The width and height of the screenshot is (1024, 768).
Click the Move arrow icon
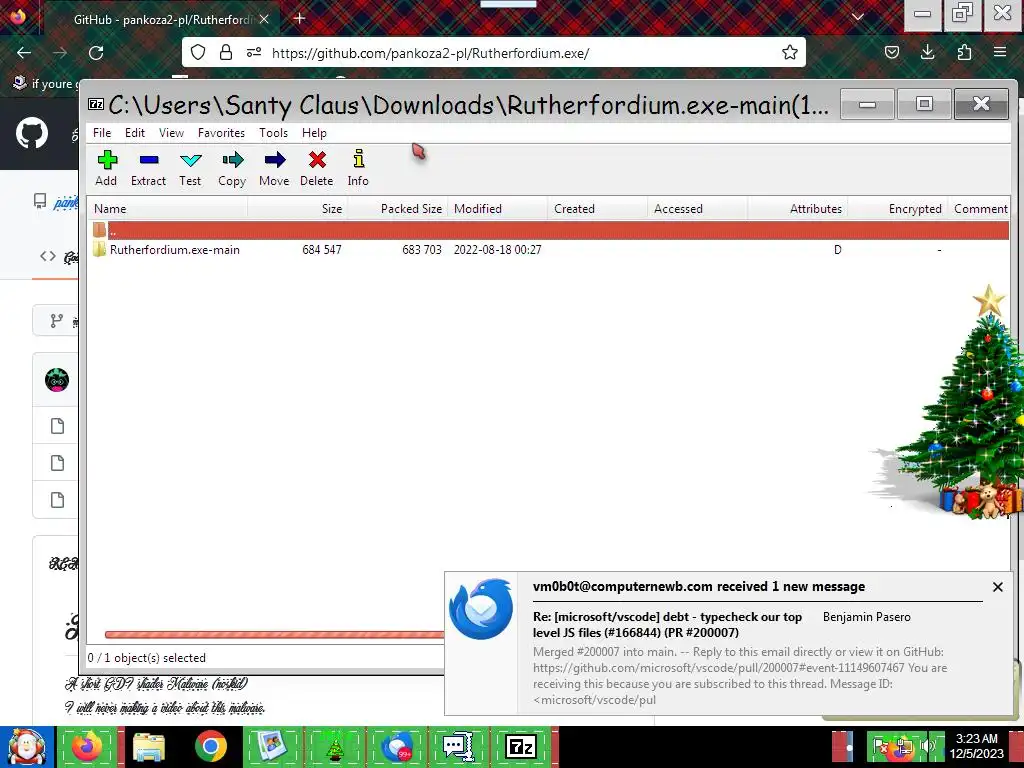tap(274, 168)
